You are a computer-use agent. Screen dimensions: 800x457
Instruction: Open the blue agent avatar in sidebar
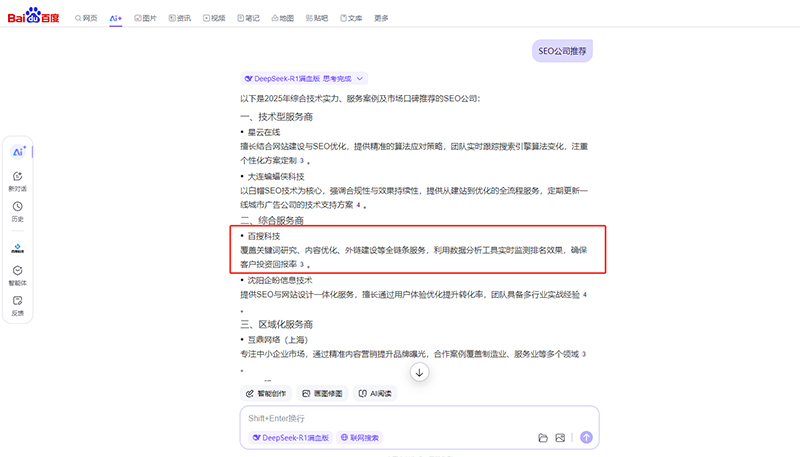pyautogui.click(x=17, y=248)
